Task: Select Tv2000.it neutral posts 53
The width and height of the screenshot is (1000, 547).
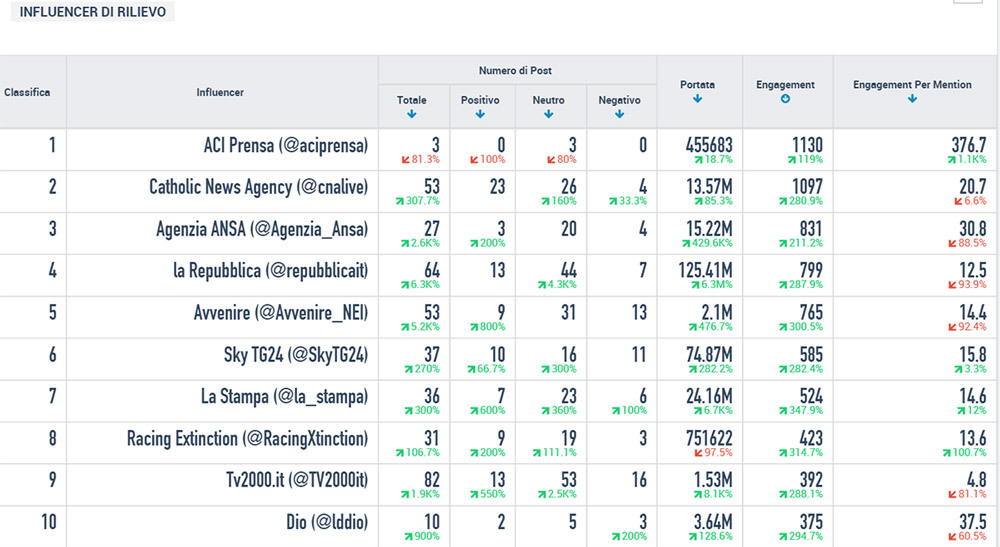Action: (569, 480)
